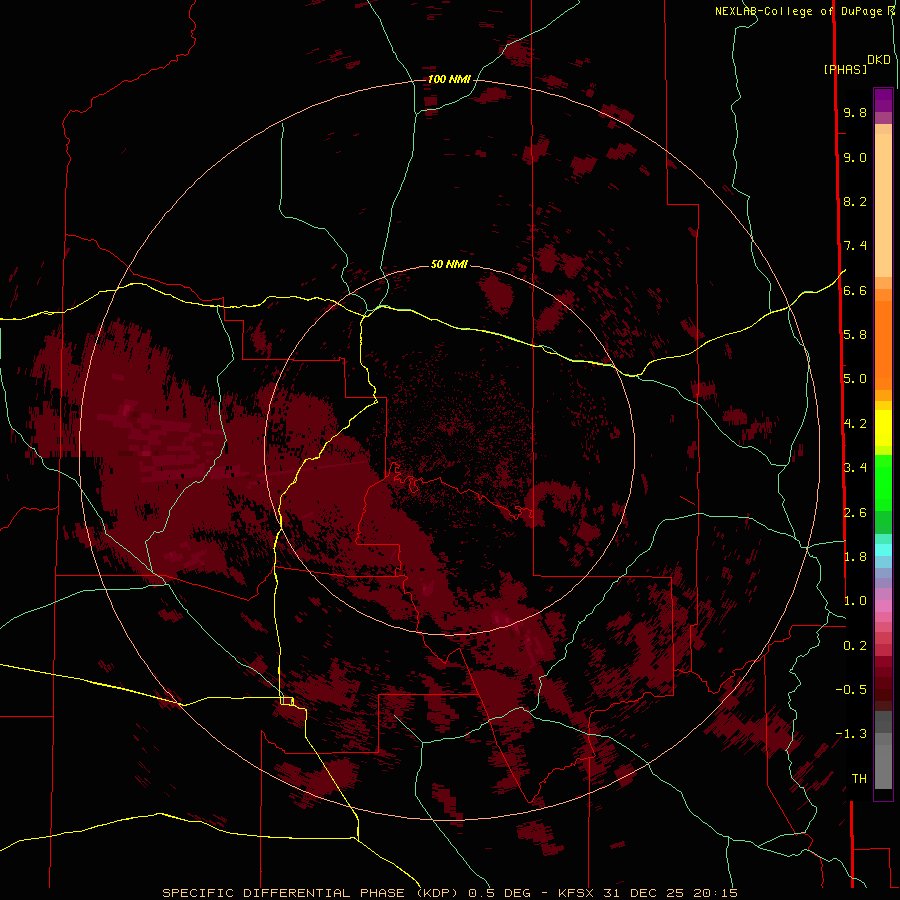Click the Specific Differential Phase caption at bottom
The height and width of the screenshot is (900, 900).
[450, 893]
